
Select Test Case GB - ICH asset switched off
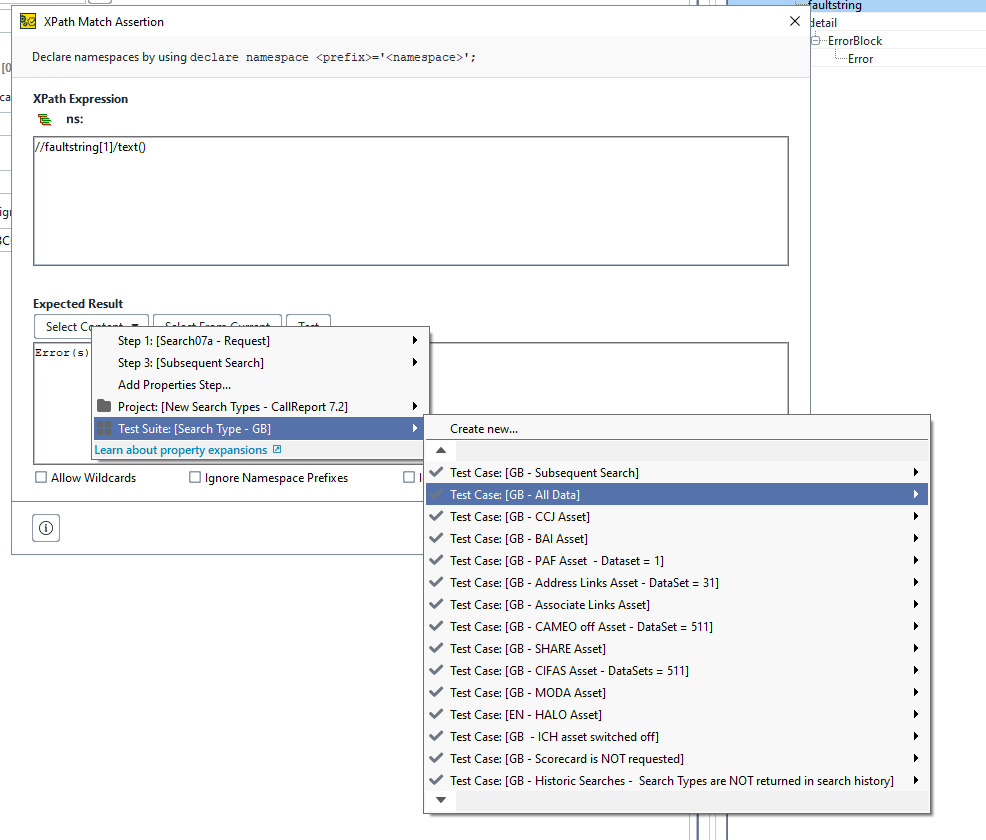coord(677,736)
